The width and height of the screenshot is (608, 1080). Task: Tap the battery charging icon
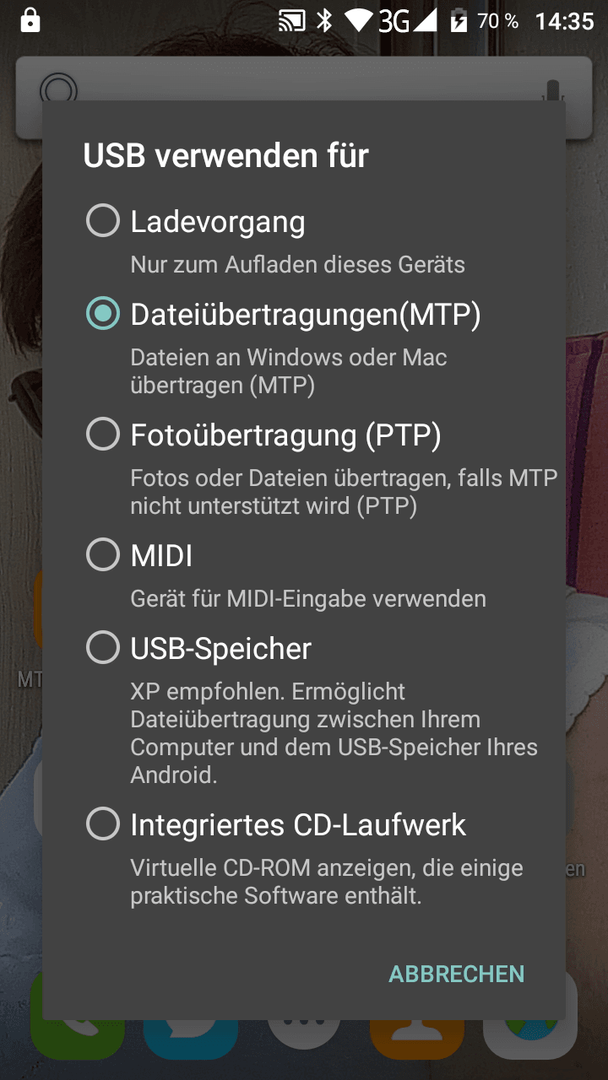tap(459, 22)
